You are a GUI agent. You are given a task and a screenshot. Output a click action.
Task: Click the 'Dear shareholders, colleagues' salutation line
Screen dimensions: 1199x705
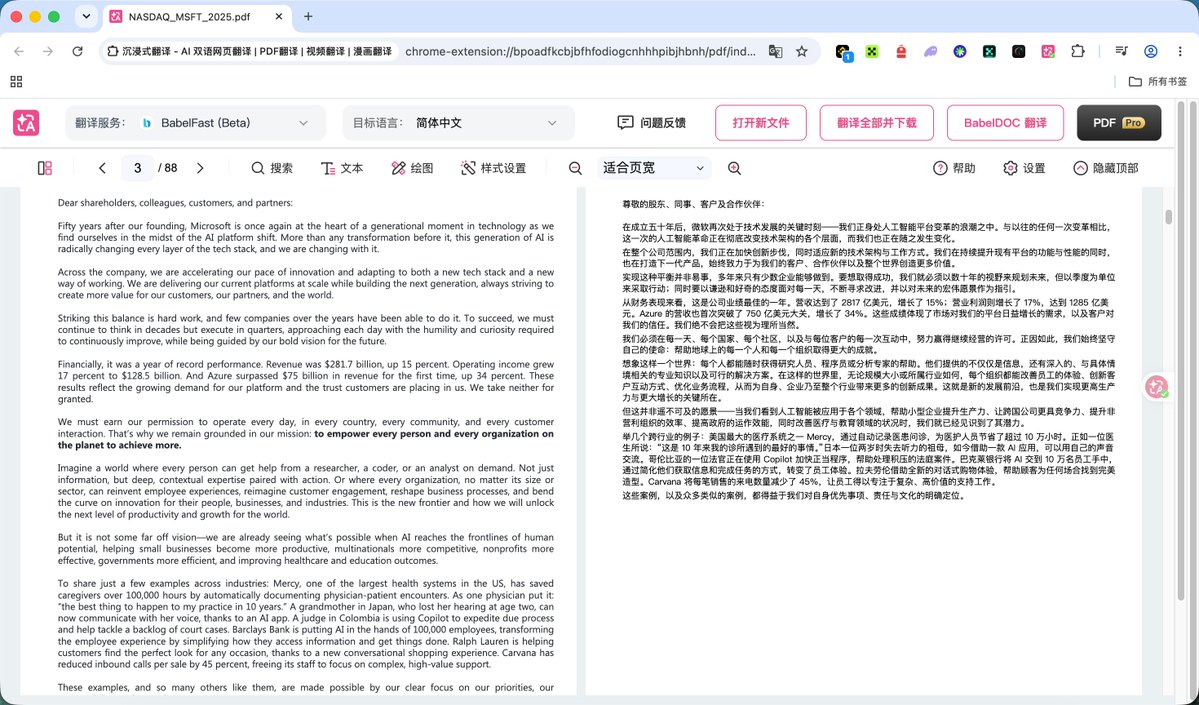coord(175,203)
